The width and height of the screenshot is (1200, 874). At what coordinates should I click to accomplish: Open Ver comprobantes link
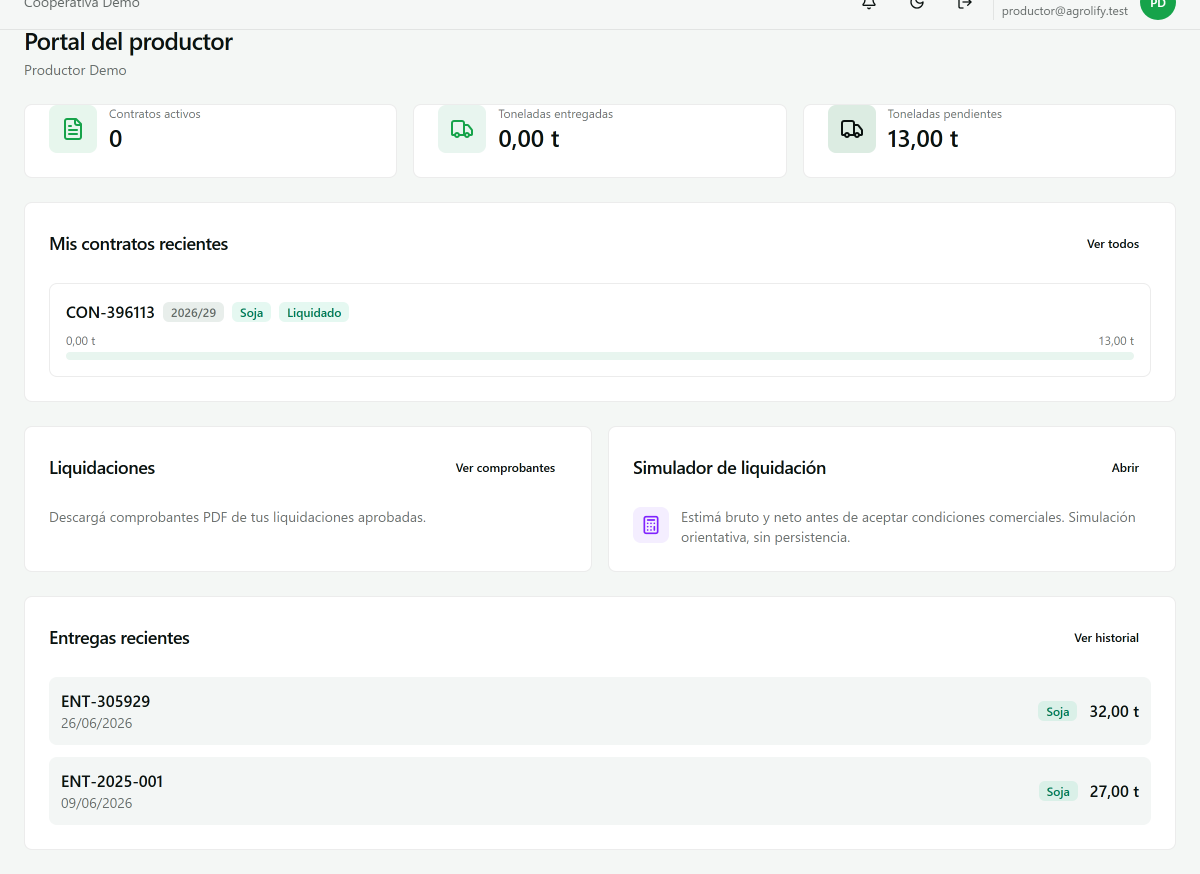[x=505, y=468]
